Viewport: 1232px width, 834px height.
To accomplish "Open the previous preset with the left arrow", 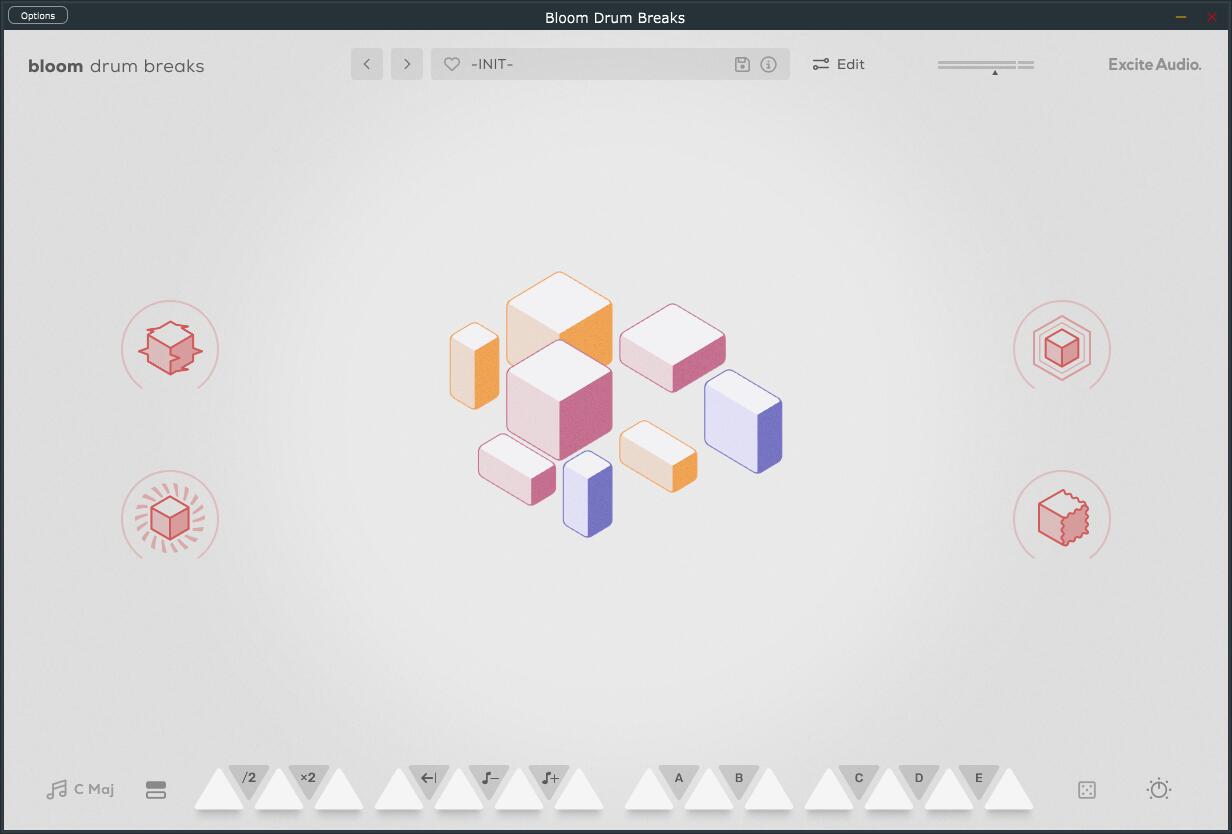I will point(366,63).
